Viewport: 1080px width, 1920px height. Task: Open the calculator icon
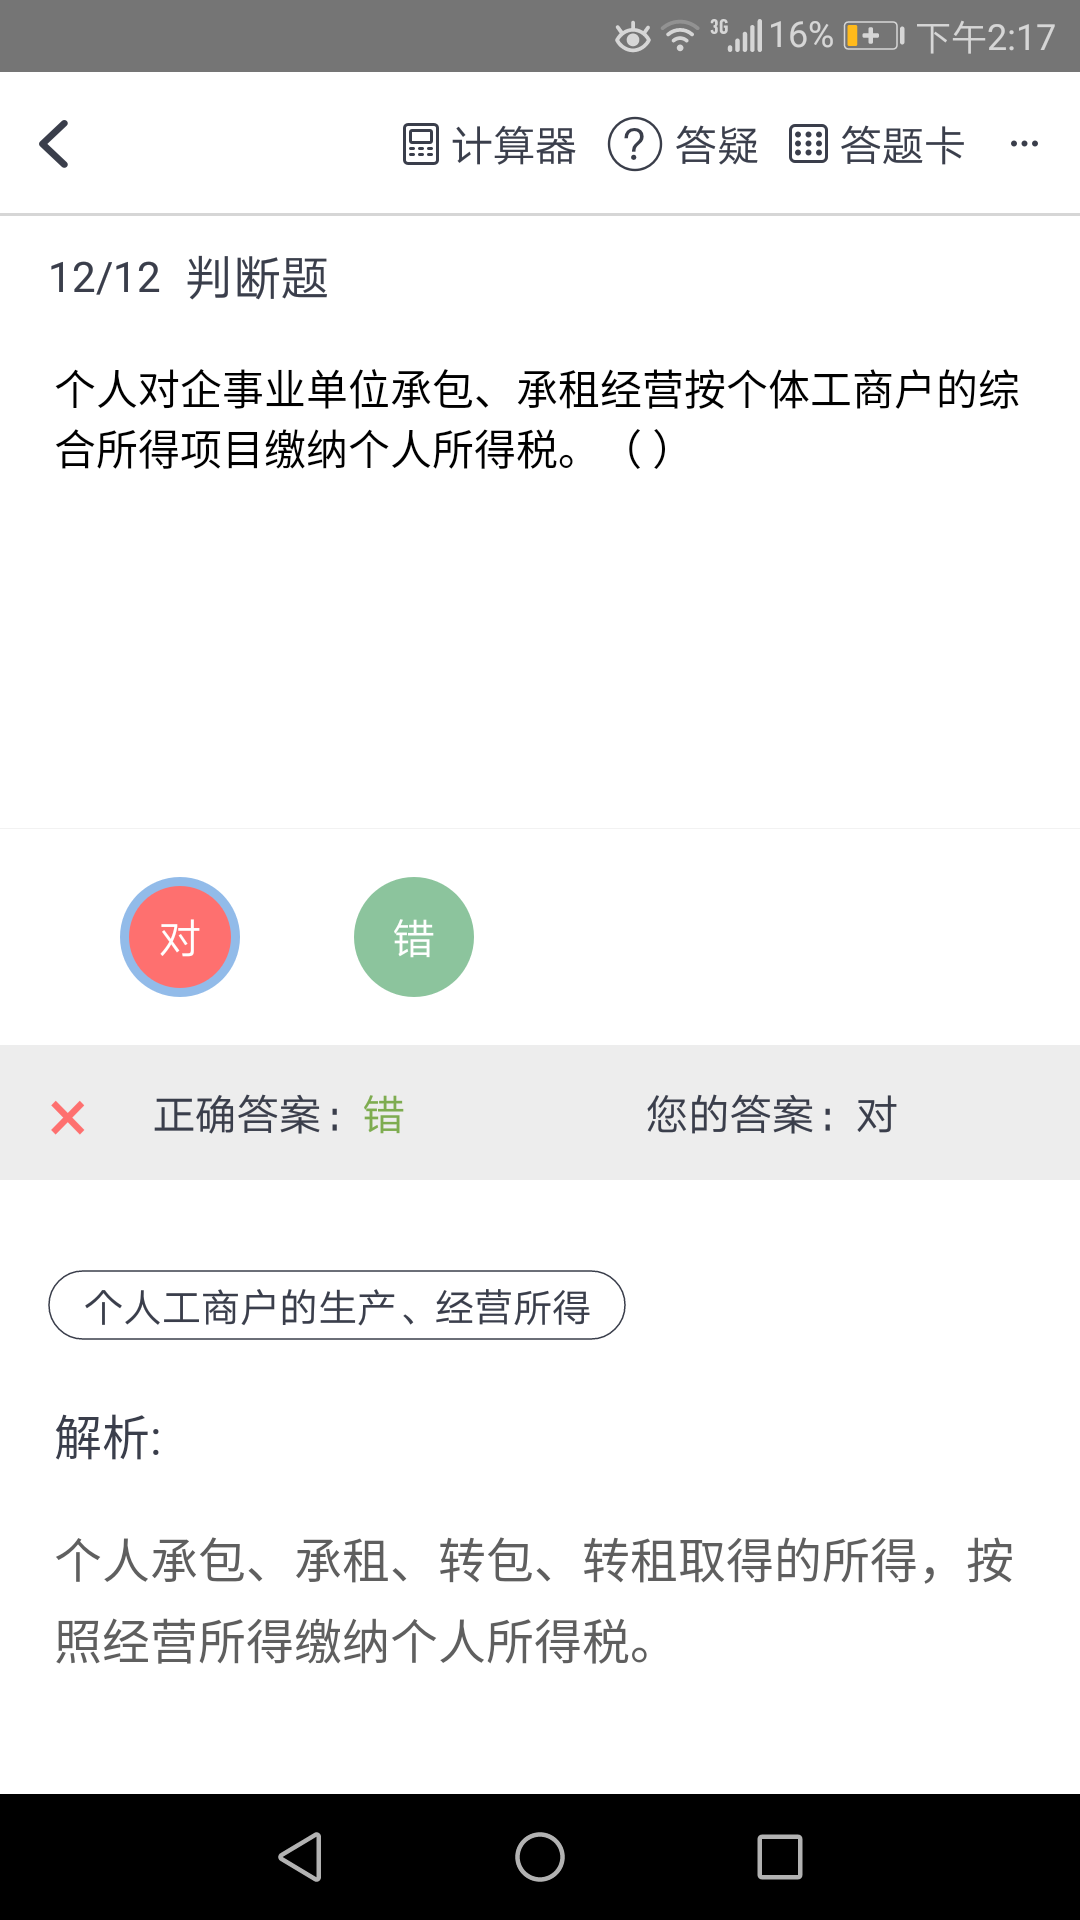420,144
